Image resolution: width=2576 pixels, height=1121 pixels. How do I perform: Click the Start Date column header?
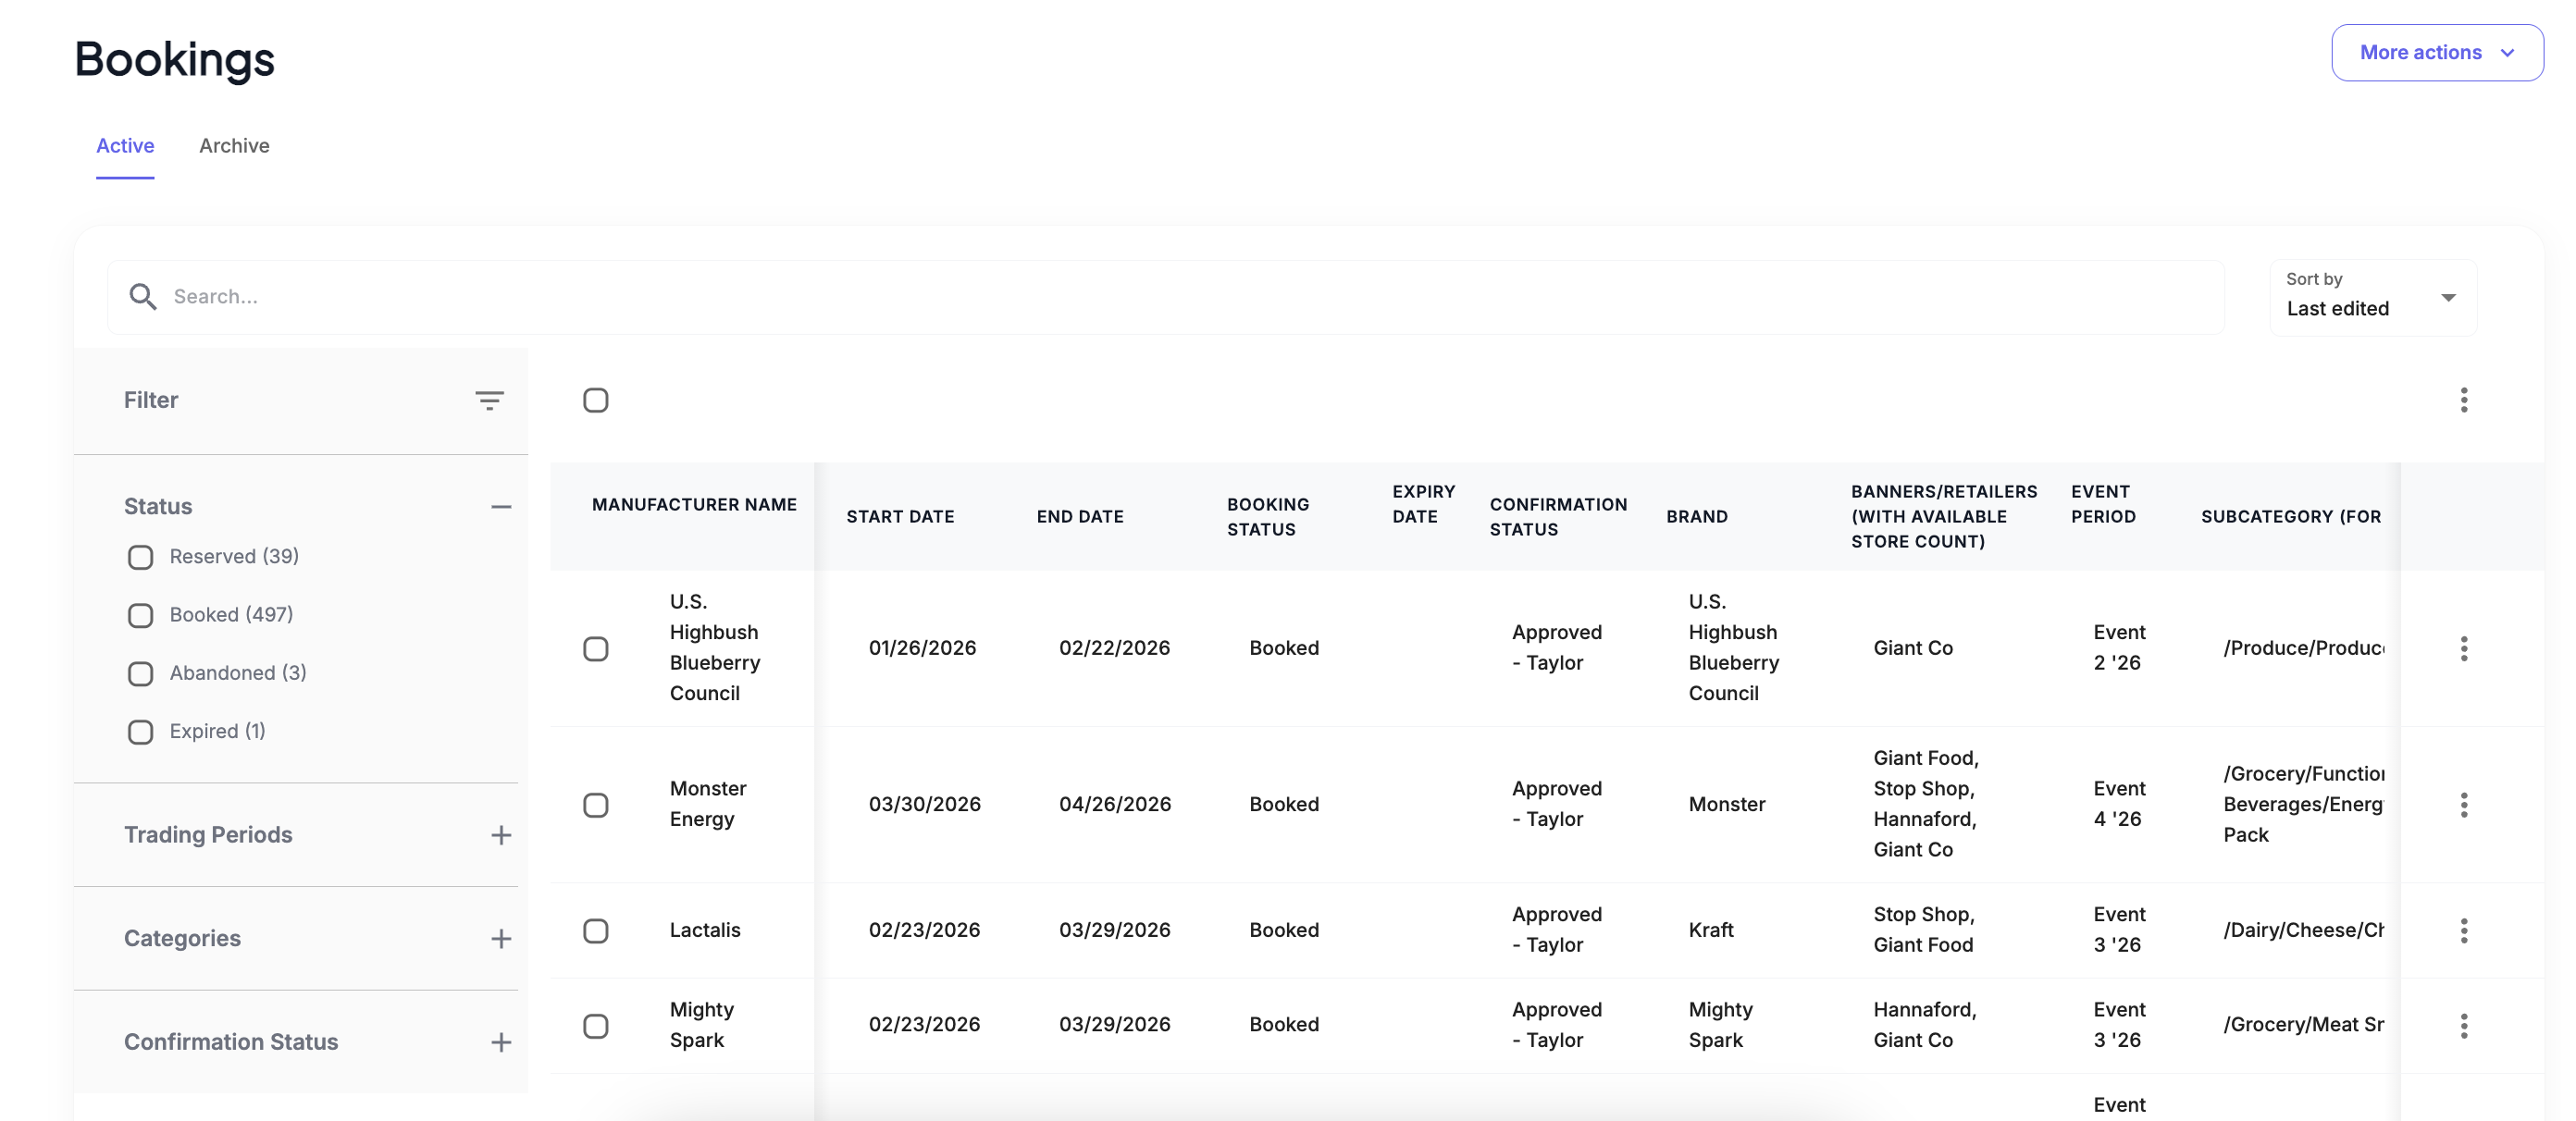(900, 516)
